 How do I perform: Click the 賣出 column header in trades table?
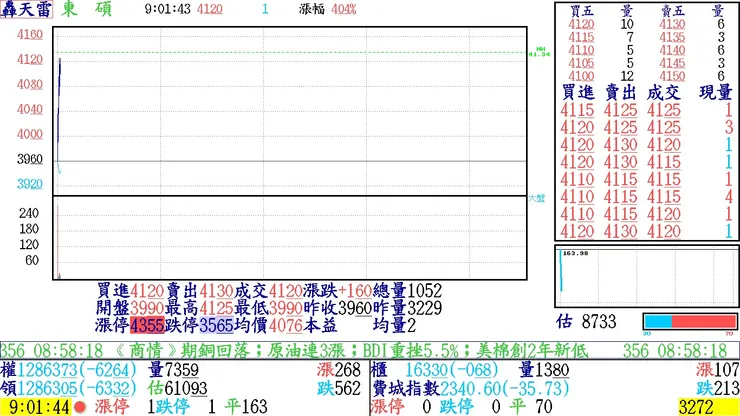[621, 93]
